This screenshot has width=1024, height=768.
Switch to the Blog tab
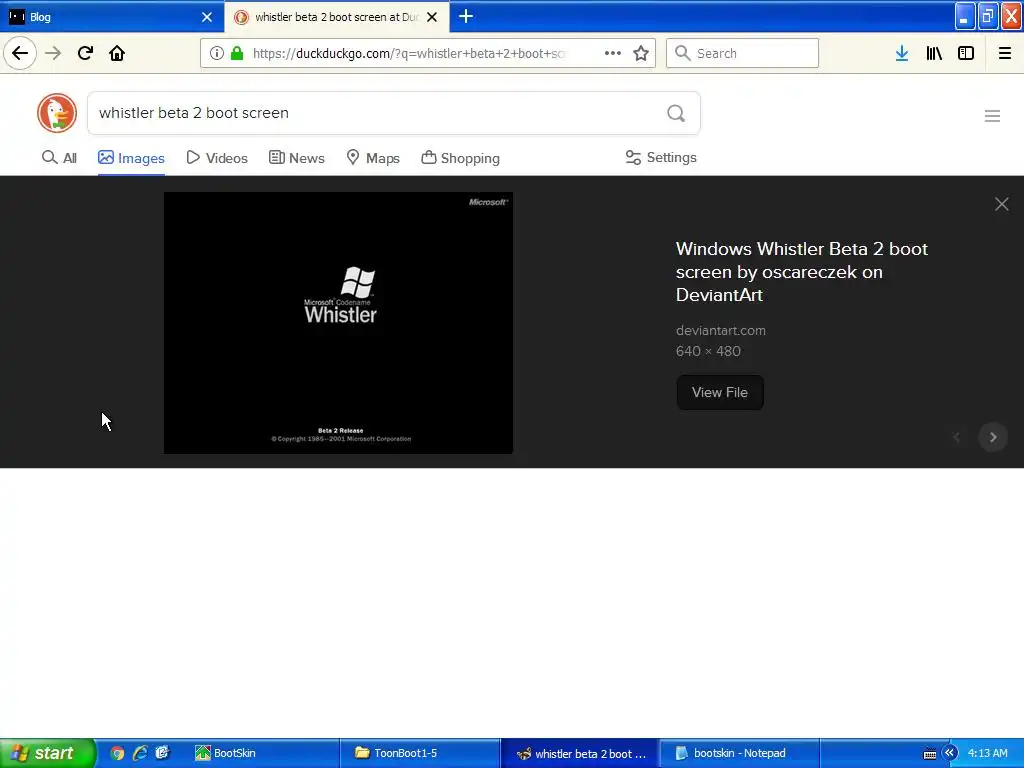pyautogui.click(x=112, y=17)
